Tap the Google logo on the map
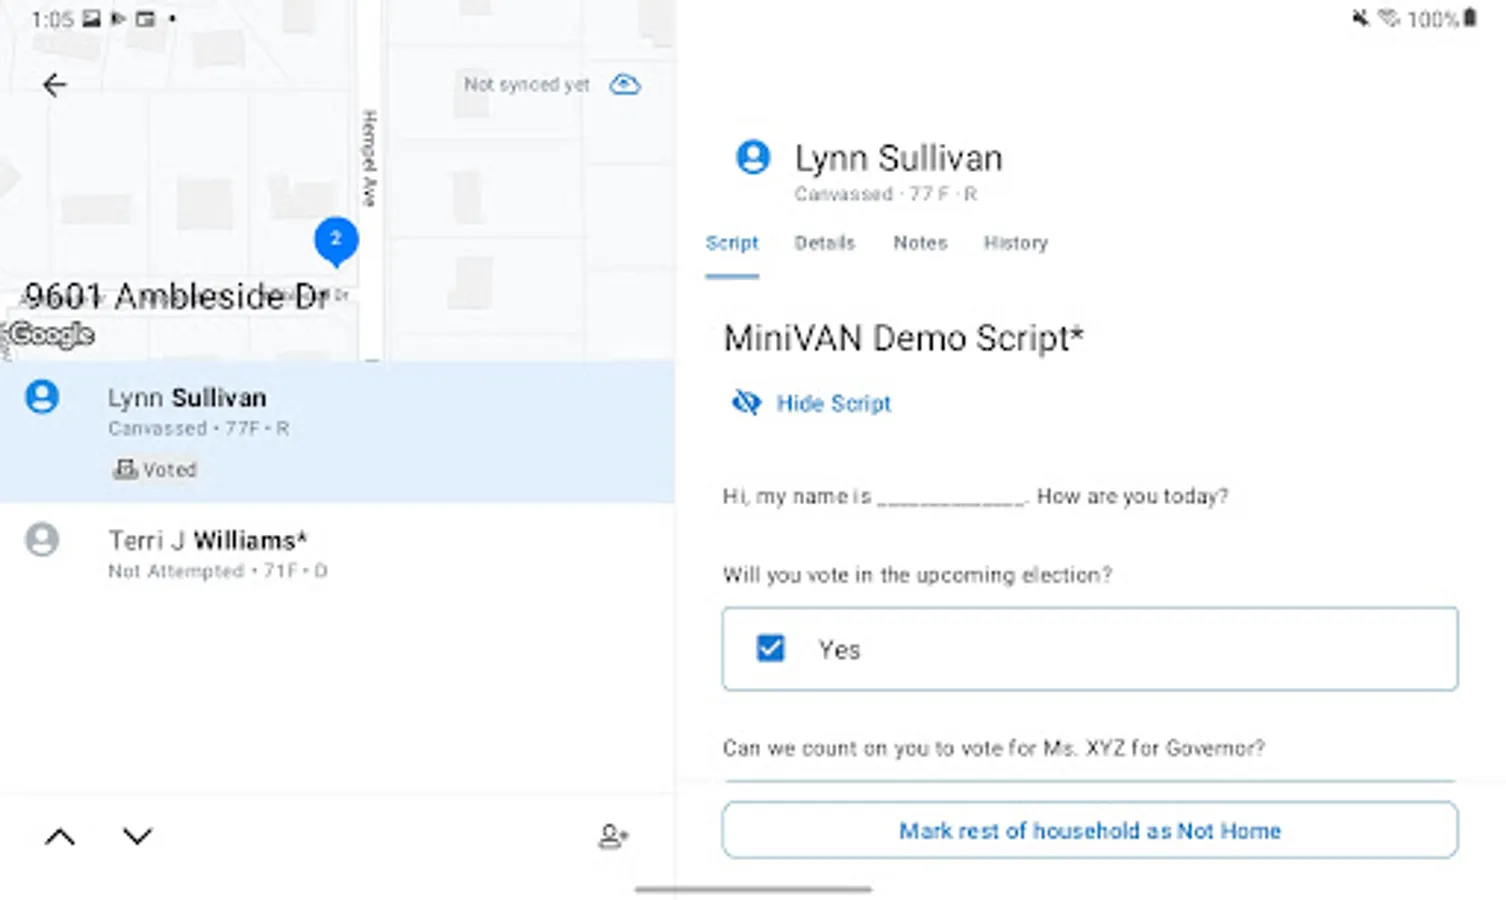Image resolution: width=1506 pixels, height=900 pixels. [51, 334]
